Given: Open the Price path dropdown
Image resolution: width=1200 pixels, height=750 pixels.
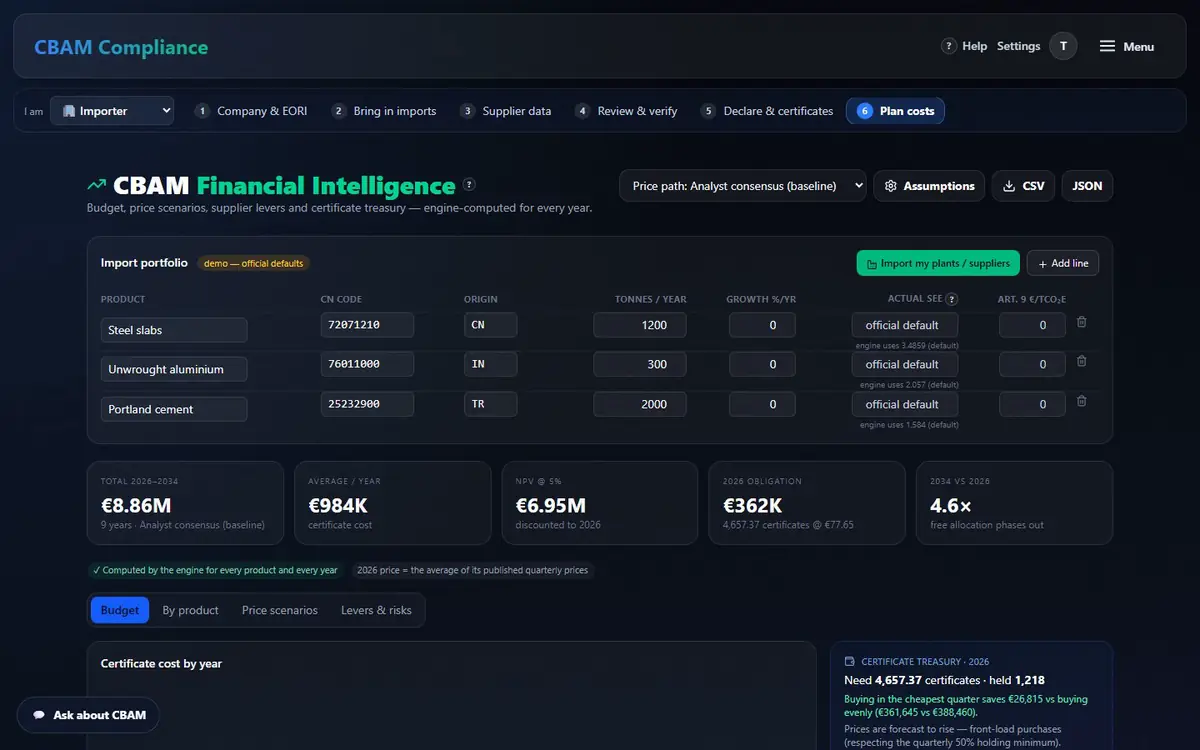Looking at the screenshot, I should coord(743,186).
